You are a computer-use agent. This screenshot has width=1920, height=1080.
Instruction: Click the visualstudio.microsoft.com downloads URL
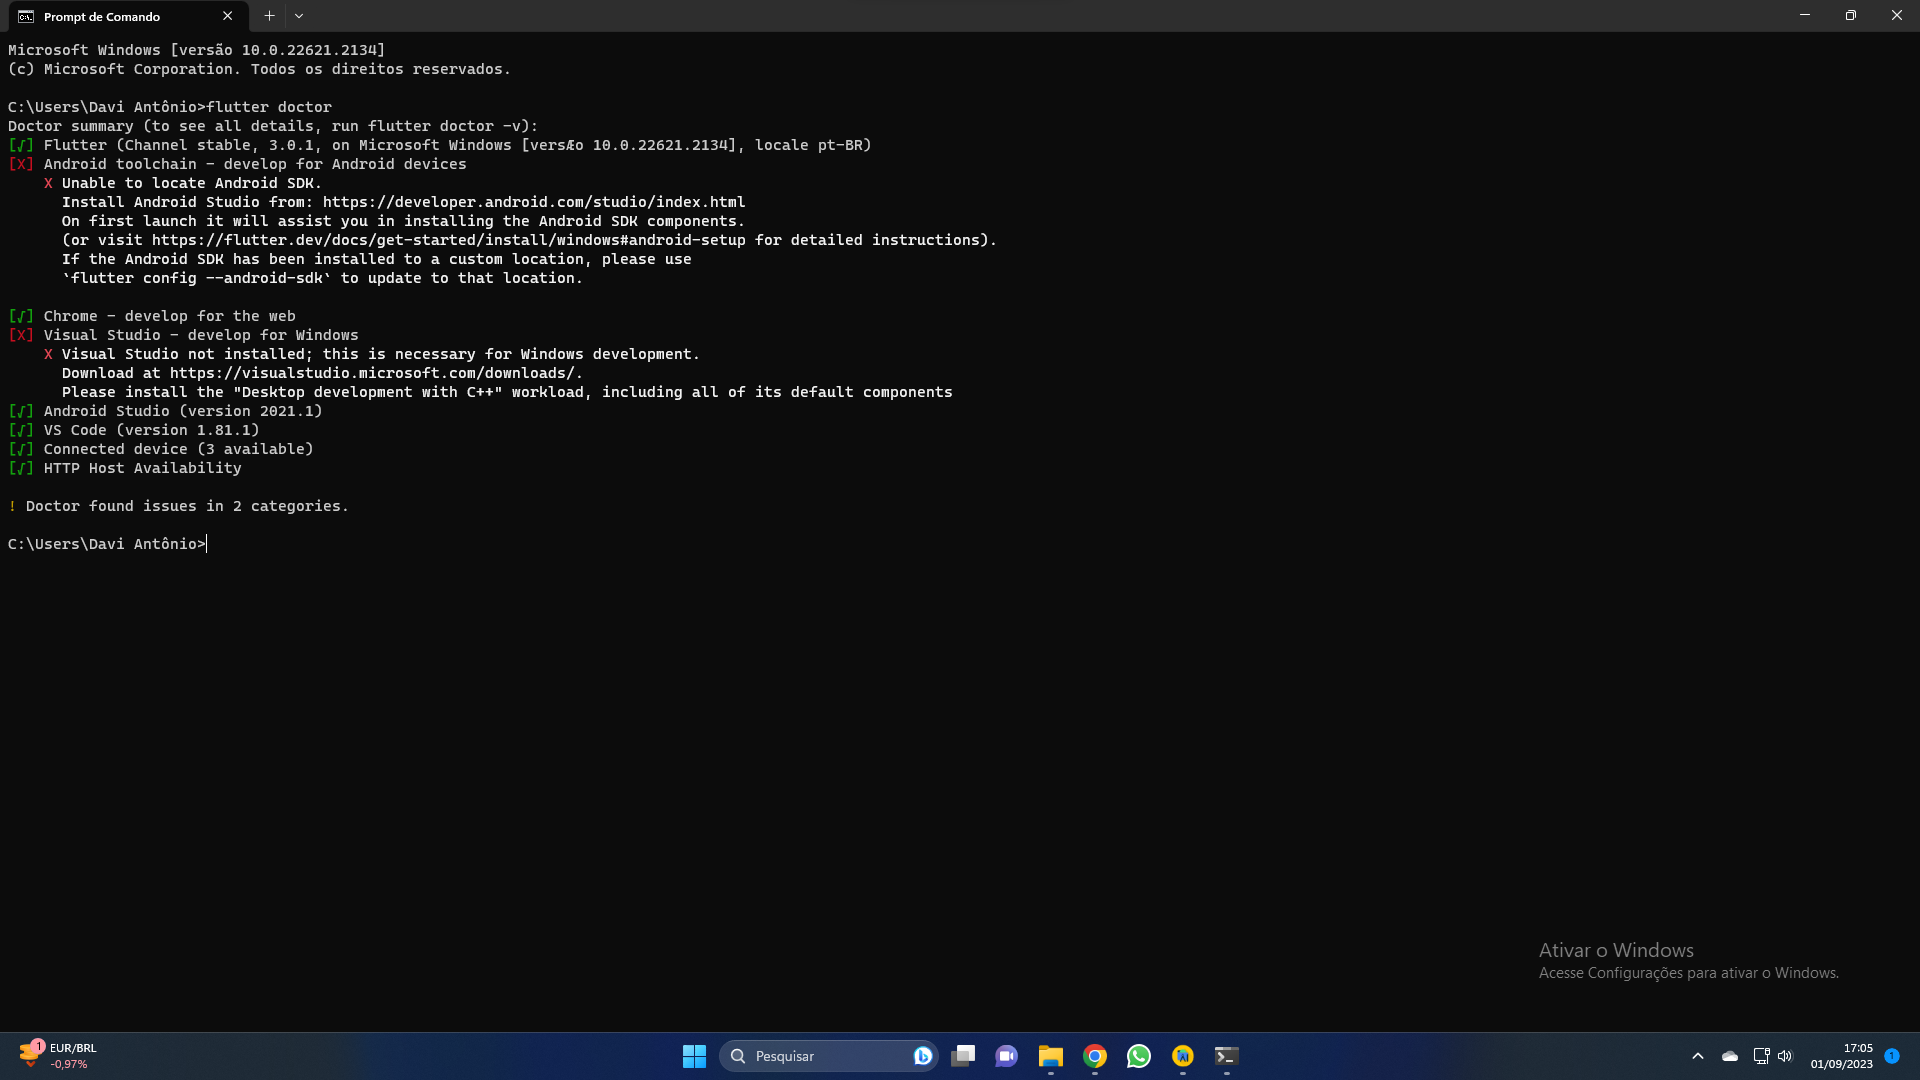tap(372, 373)
